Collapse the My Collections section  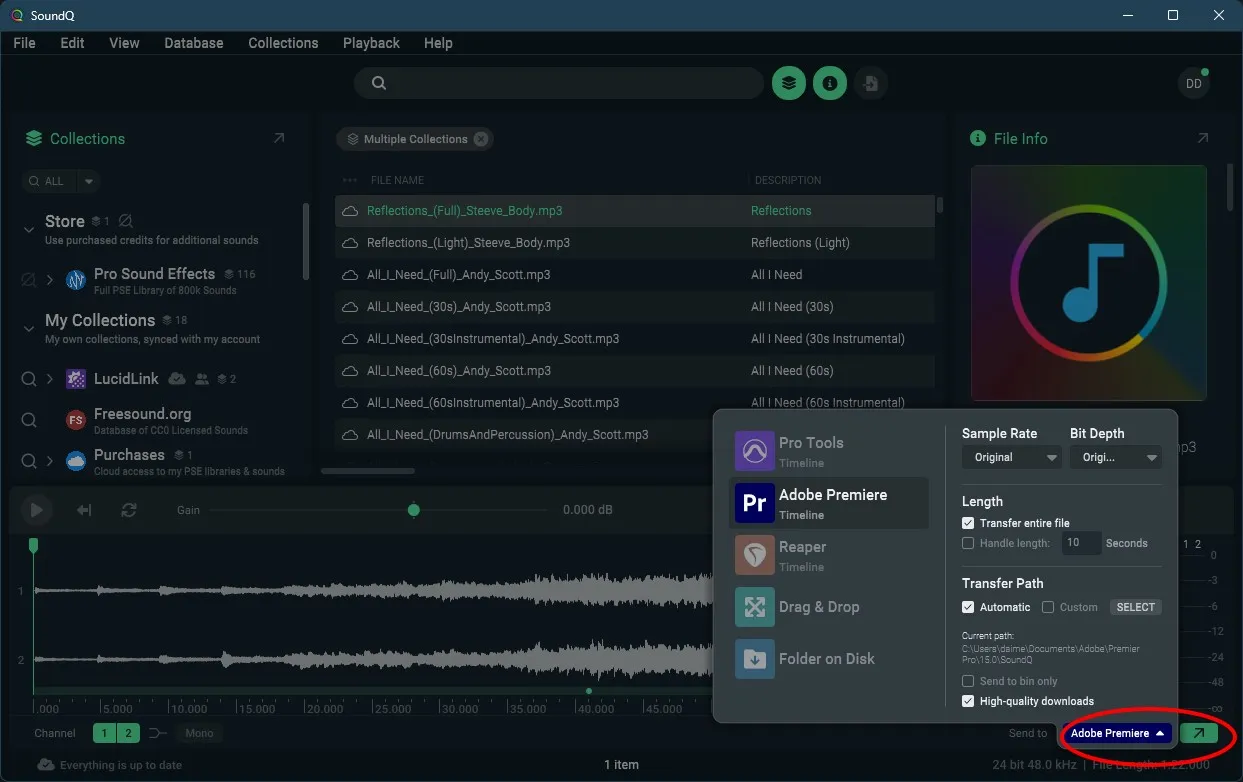(x=28, y=327)
